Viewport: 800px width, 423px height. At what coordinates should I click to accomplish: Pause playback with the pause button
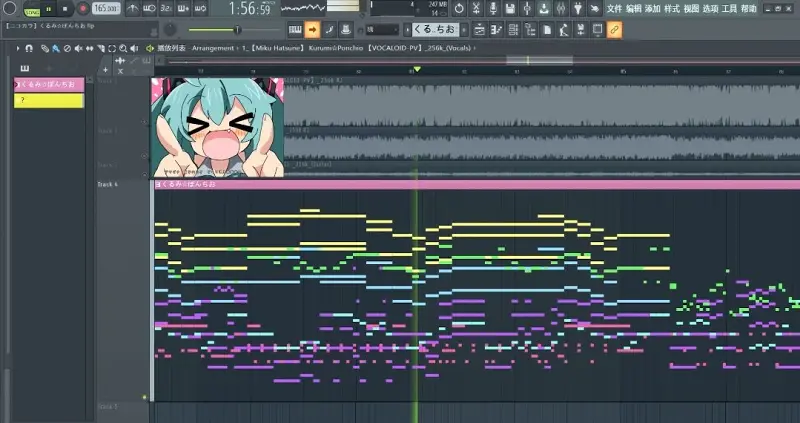[48, 9]
